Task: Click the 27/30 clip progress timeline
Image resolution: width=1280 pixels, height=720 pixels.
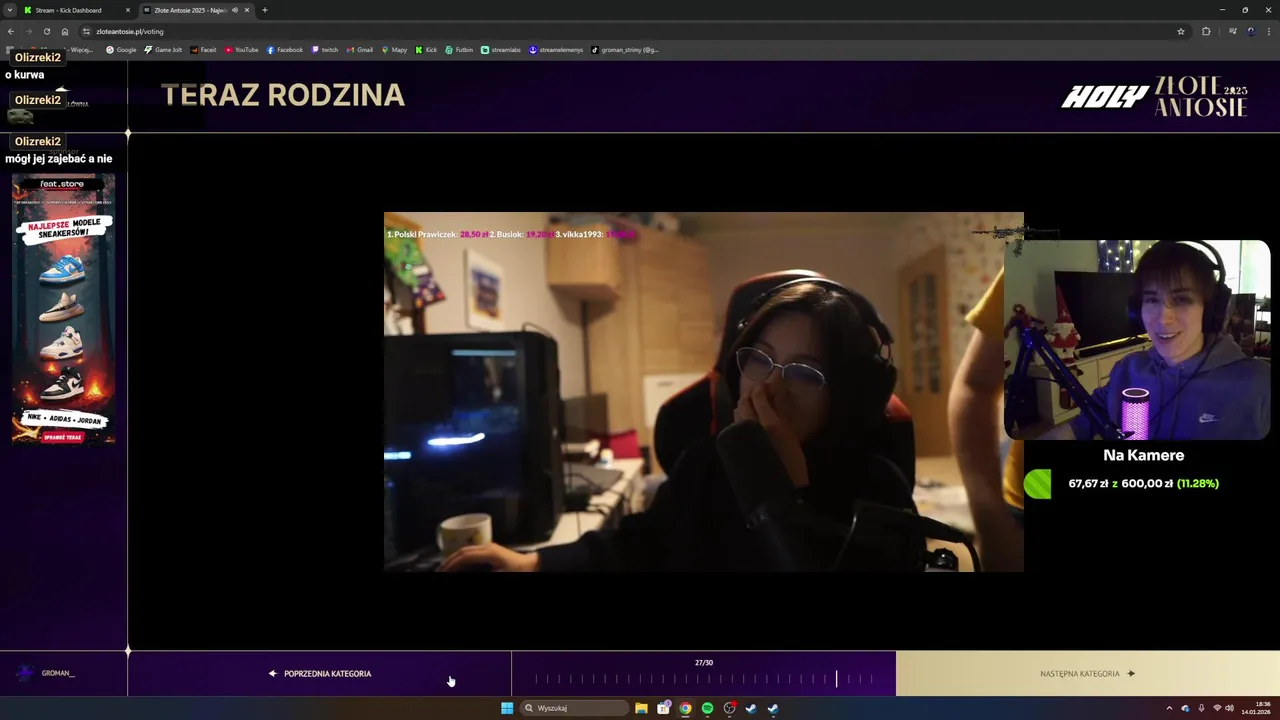Action: pyautogui.click(x=704, y=674)
